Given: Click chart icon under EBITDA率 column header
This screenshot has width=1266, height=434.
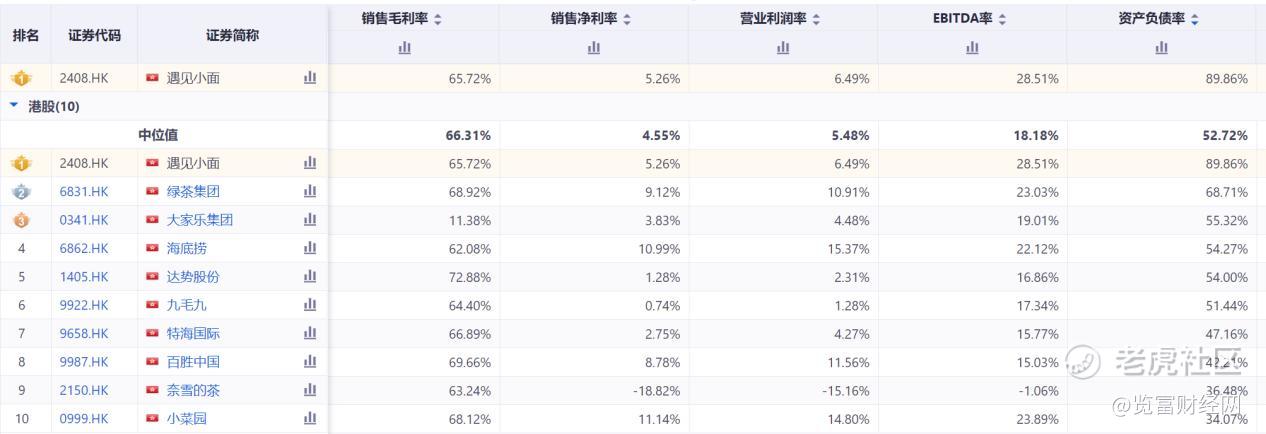Looking at the screenshot, I should point(972,47).
